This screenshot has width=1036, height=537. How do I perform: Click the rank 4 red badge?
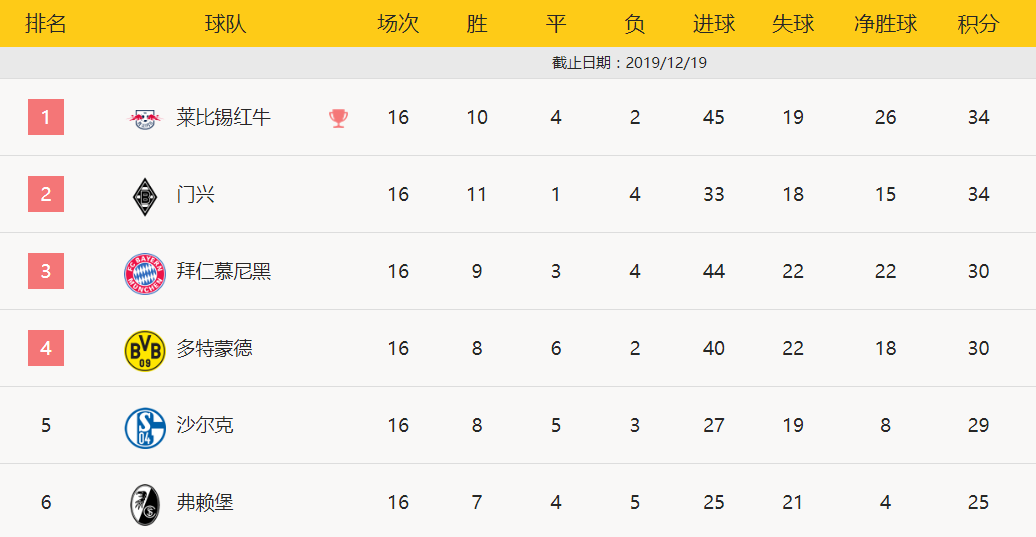[46, 348]
